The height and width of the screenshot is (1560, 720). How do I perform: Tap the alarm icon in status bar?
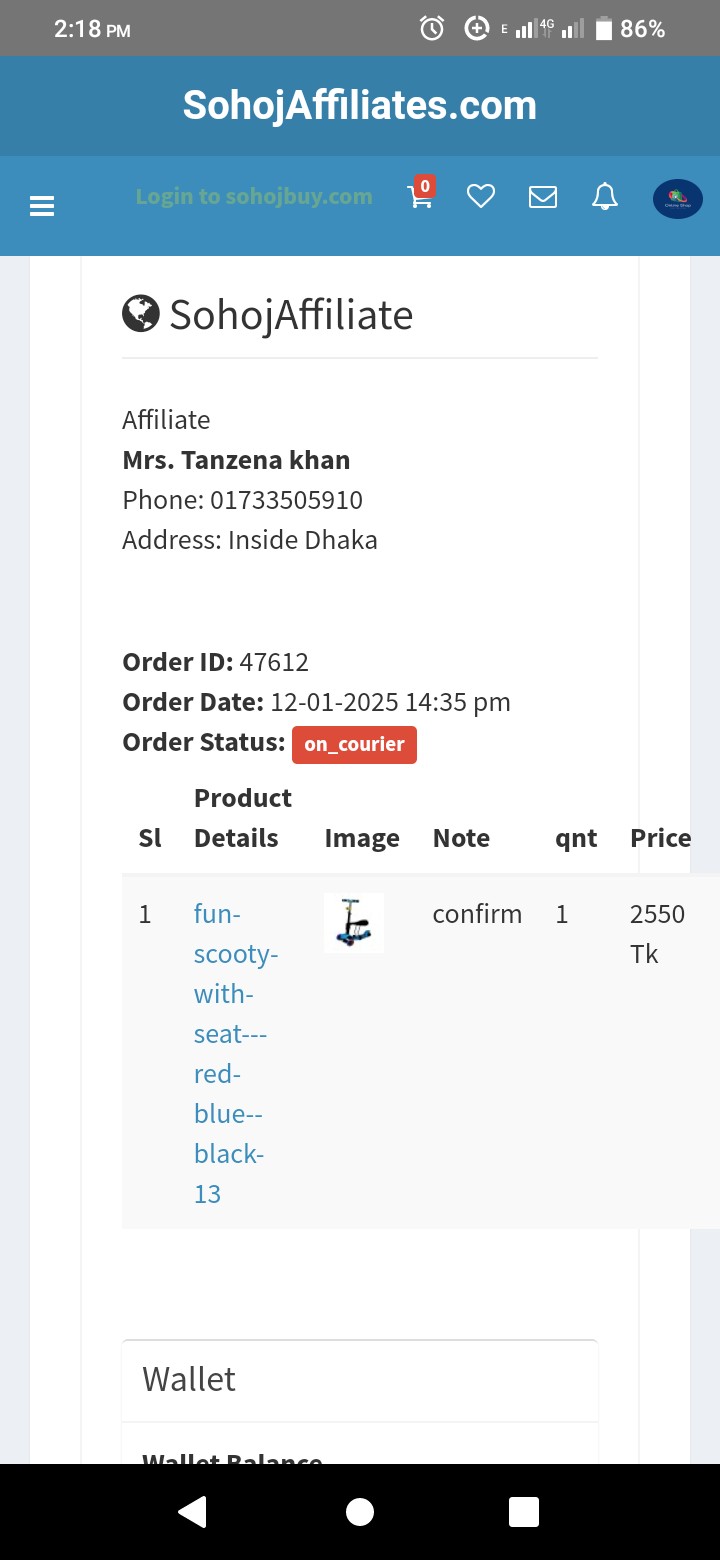432,29
